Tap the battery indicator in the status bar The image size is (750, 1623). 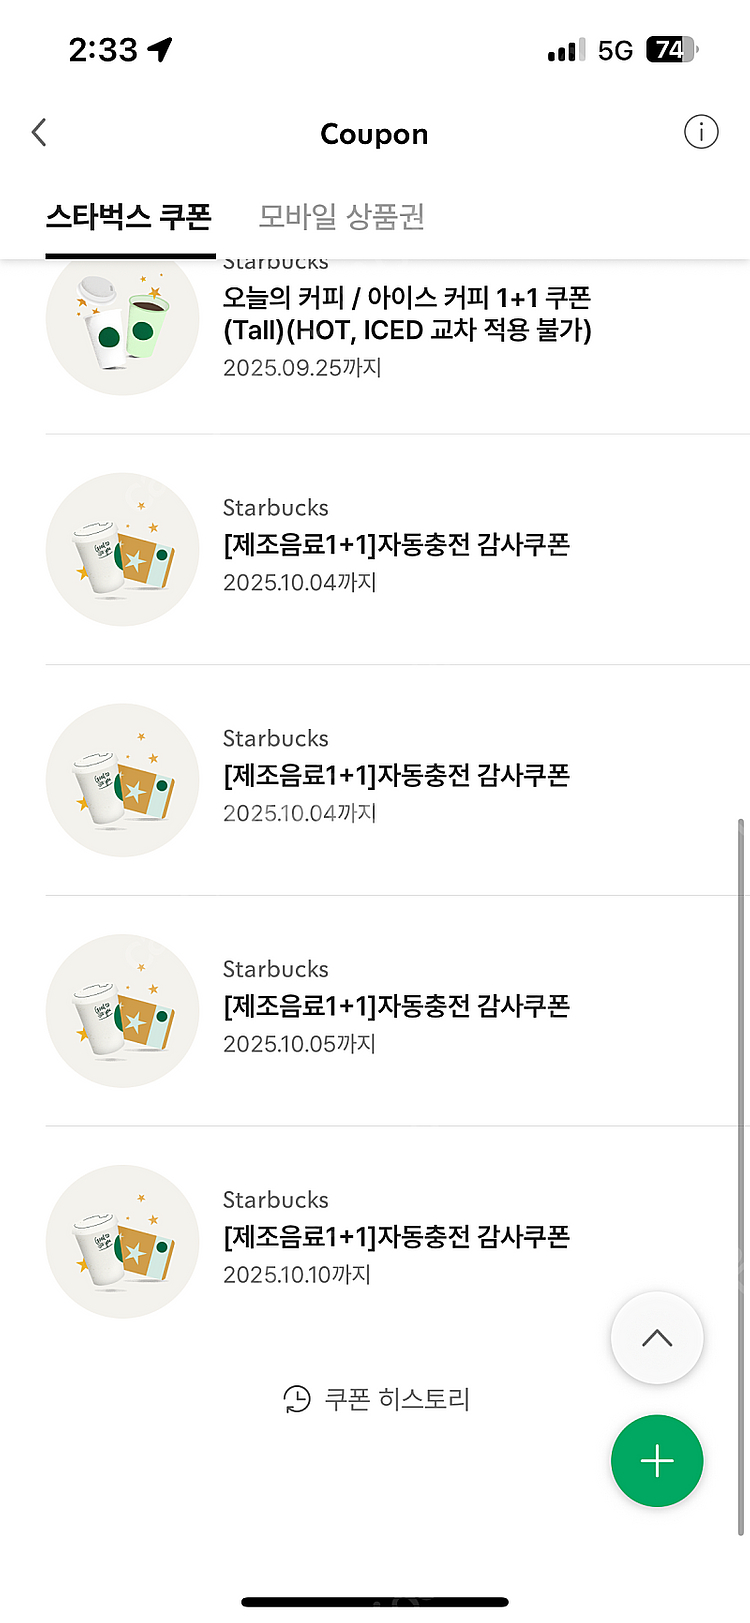(x=671, y=50)
